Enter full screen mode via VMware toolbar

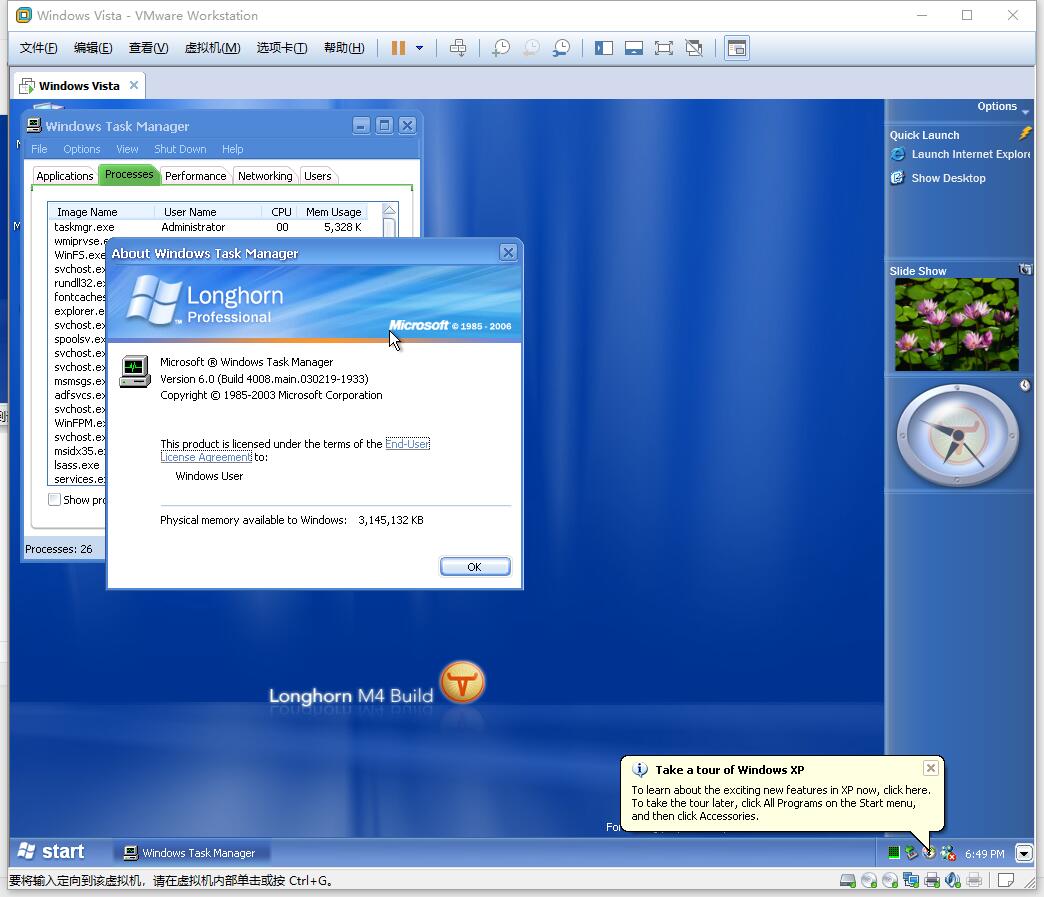[664, 48]
